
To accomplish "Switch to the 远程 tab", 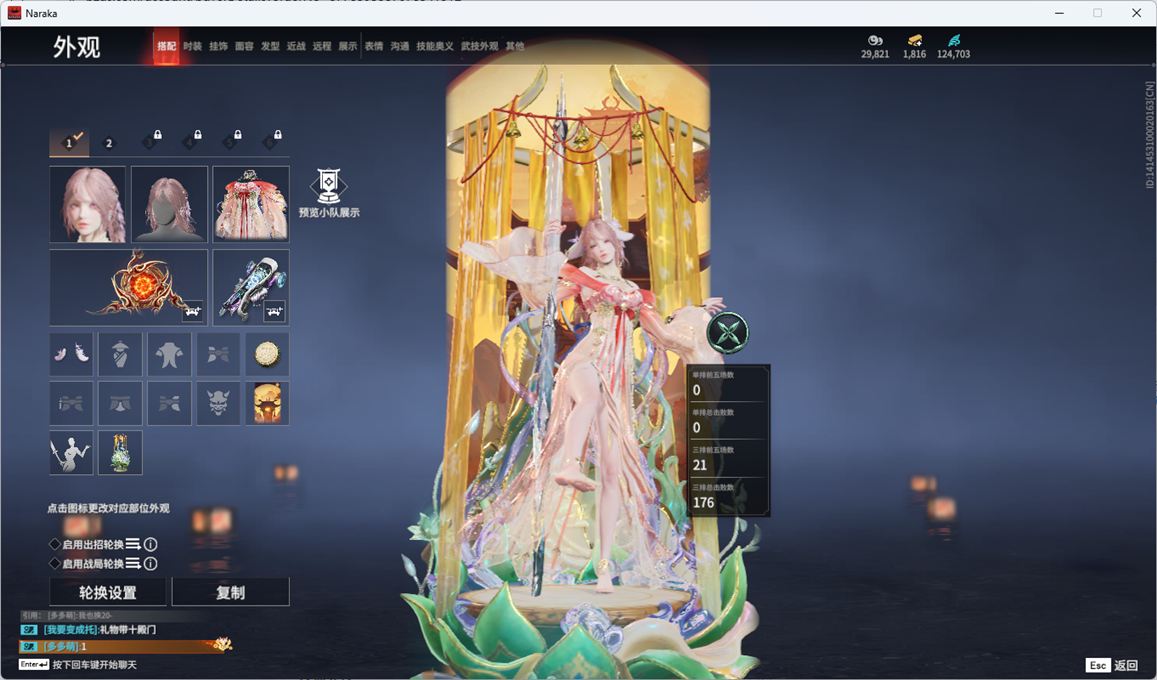I will click(322, 46).
